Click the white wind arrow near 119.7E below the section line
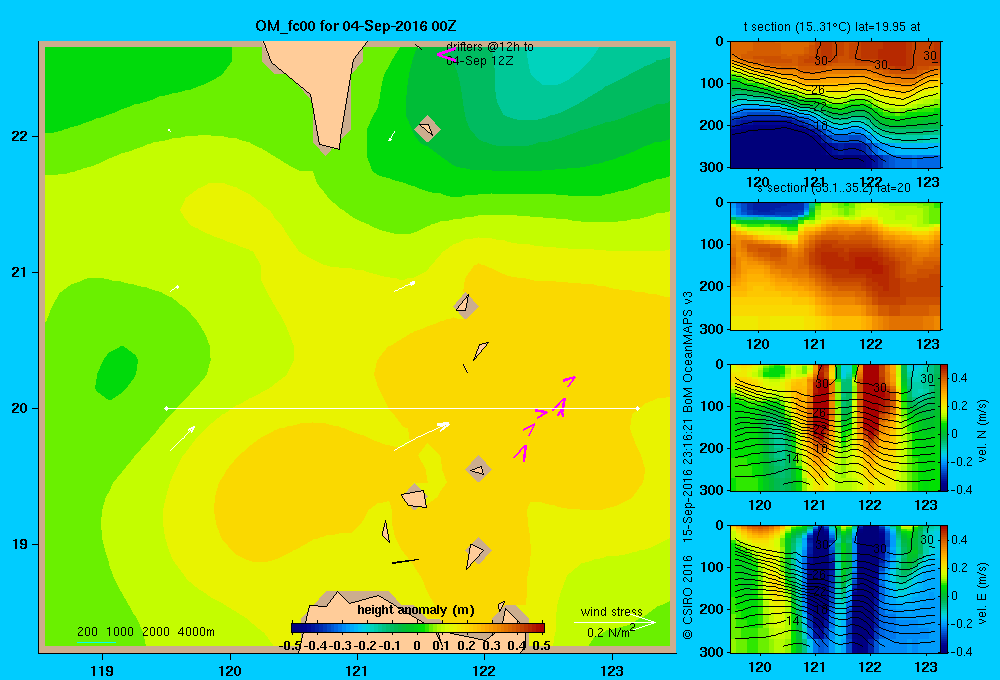The height and width of the screenshot is (680, 1000). (182, 438)
